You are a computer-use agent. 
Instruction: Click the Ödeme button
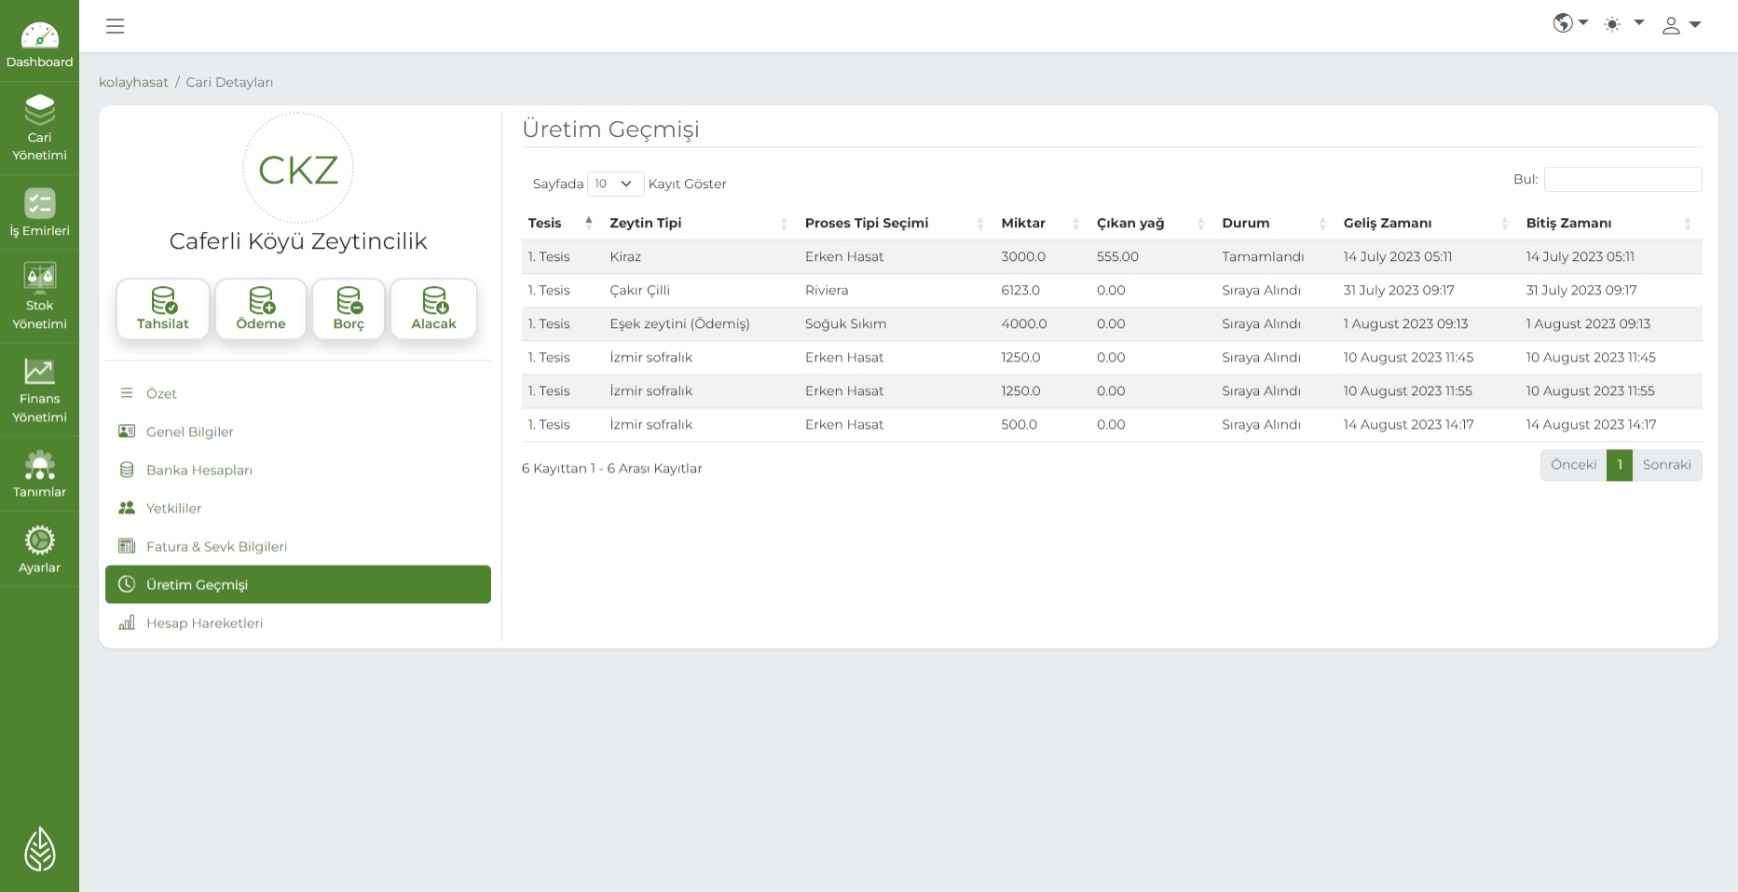(261, 309)
